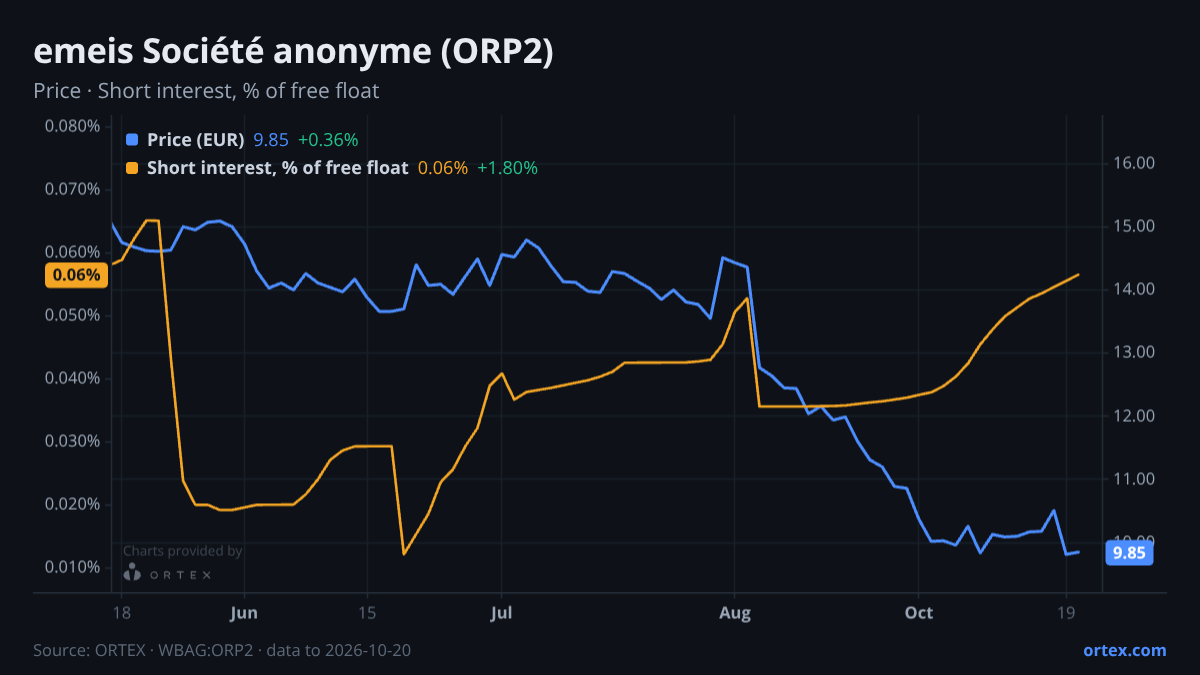Click the 0.080% left axis label
1200x675 pixels.
pos(72,126)
